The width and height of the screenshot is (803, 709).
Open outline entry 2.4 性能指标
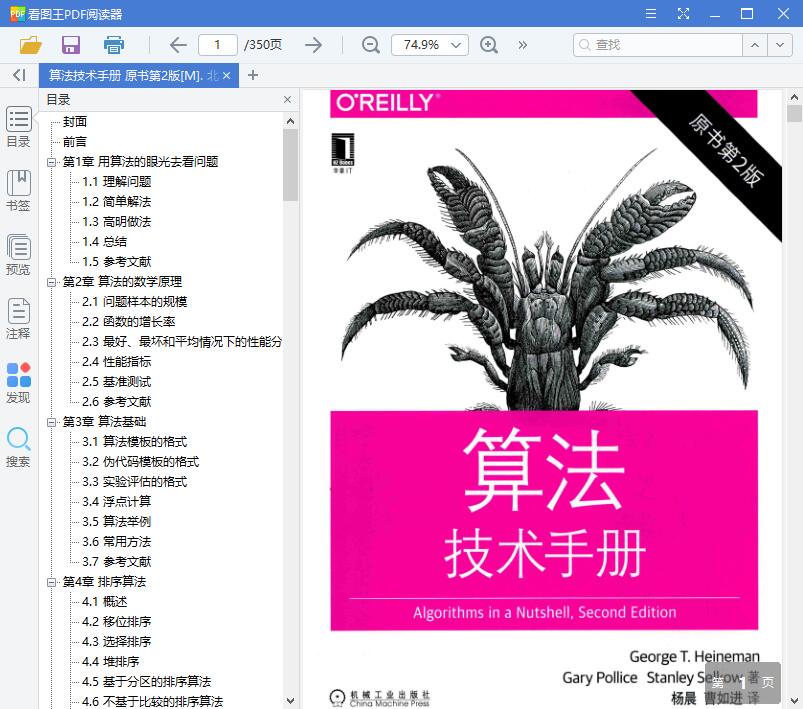click(x=117, y=361)
